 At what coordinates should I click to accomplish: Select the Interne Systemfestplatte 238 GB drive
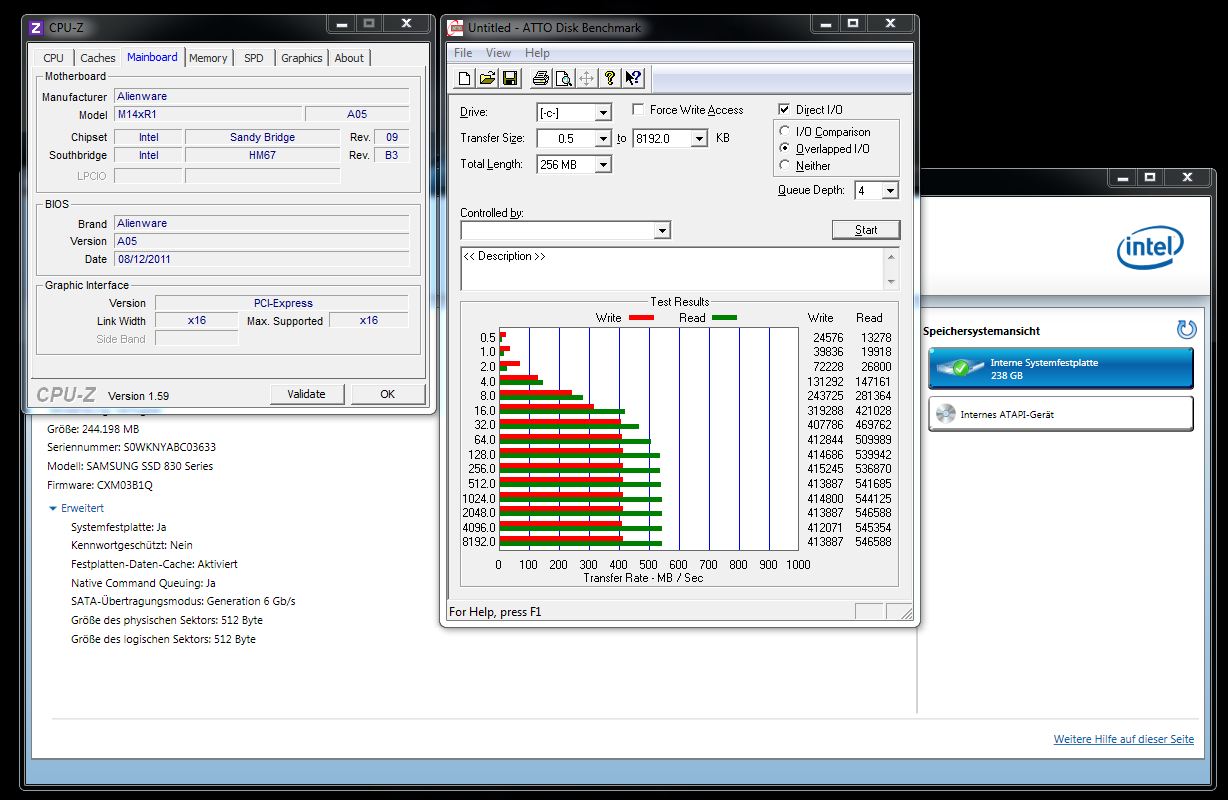tap(1060, 368)
